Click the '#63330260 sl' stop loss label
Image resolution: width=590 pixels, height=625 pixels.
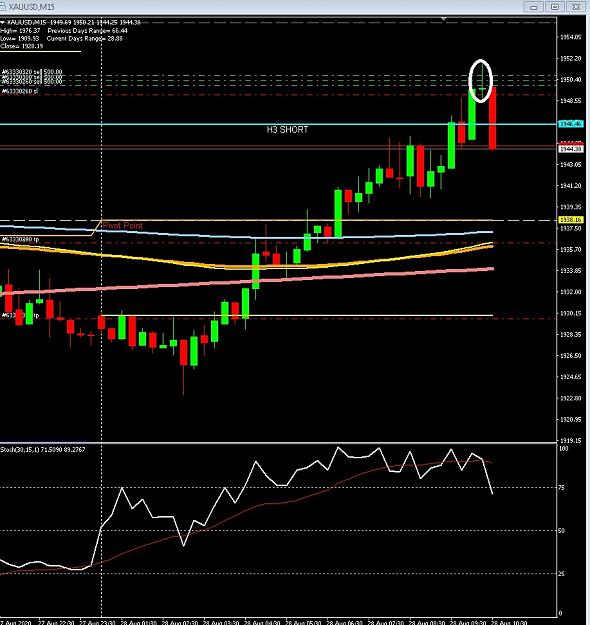pyautogui.click(x=20, y=91)
